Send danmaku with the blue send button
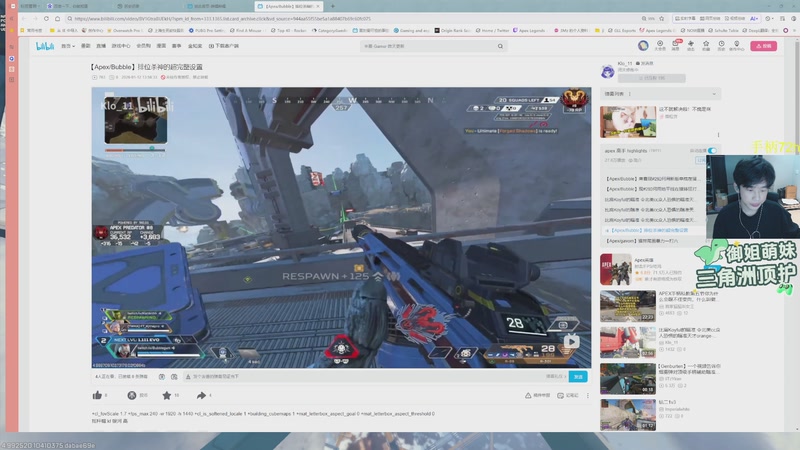This screenshot has width=800, height=450. [578, 377]
